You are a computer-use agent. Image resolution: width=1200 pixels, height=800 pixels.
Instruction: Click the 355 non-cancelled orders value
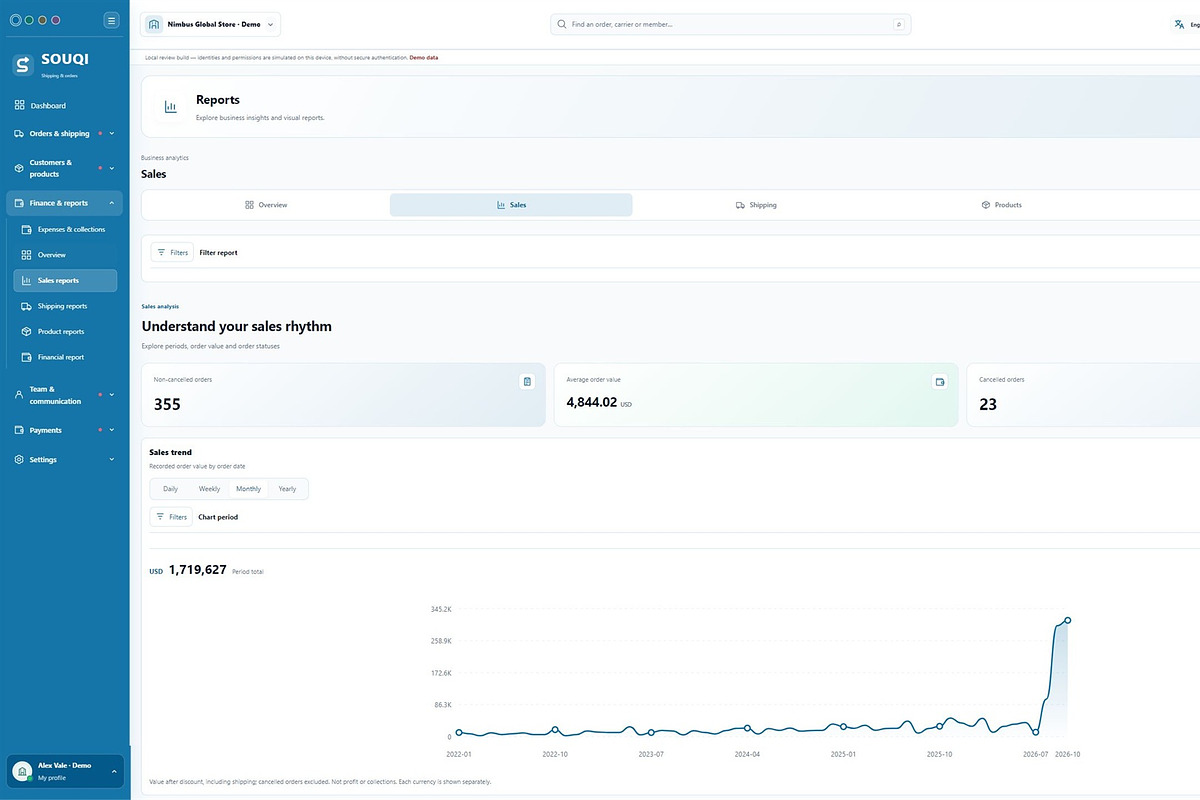click(x=167, y=404)
